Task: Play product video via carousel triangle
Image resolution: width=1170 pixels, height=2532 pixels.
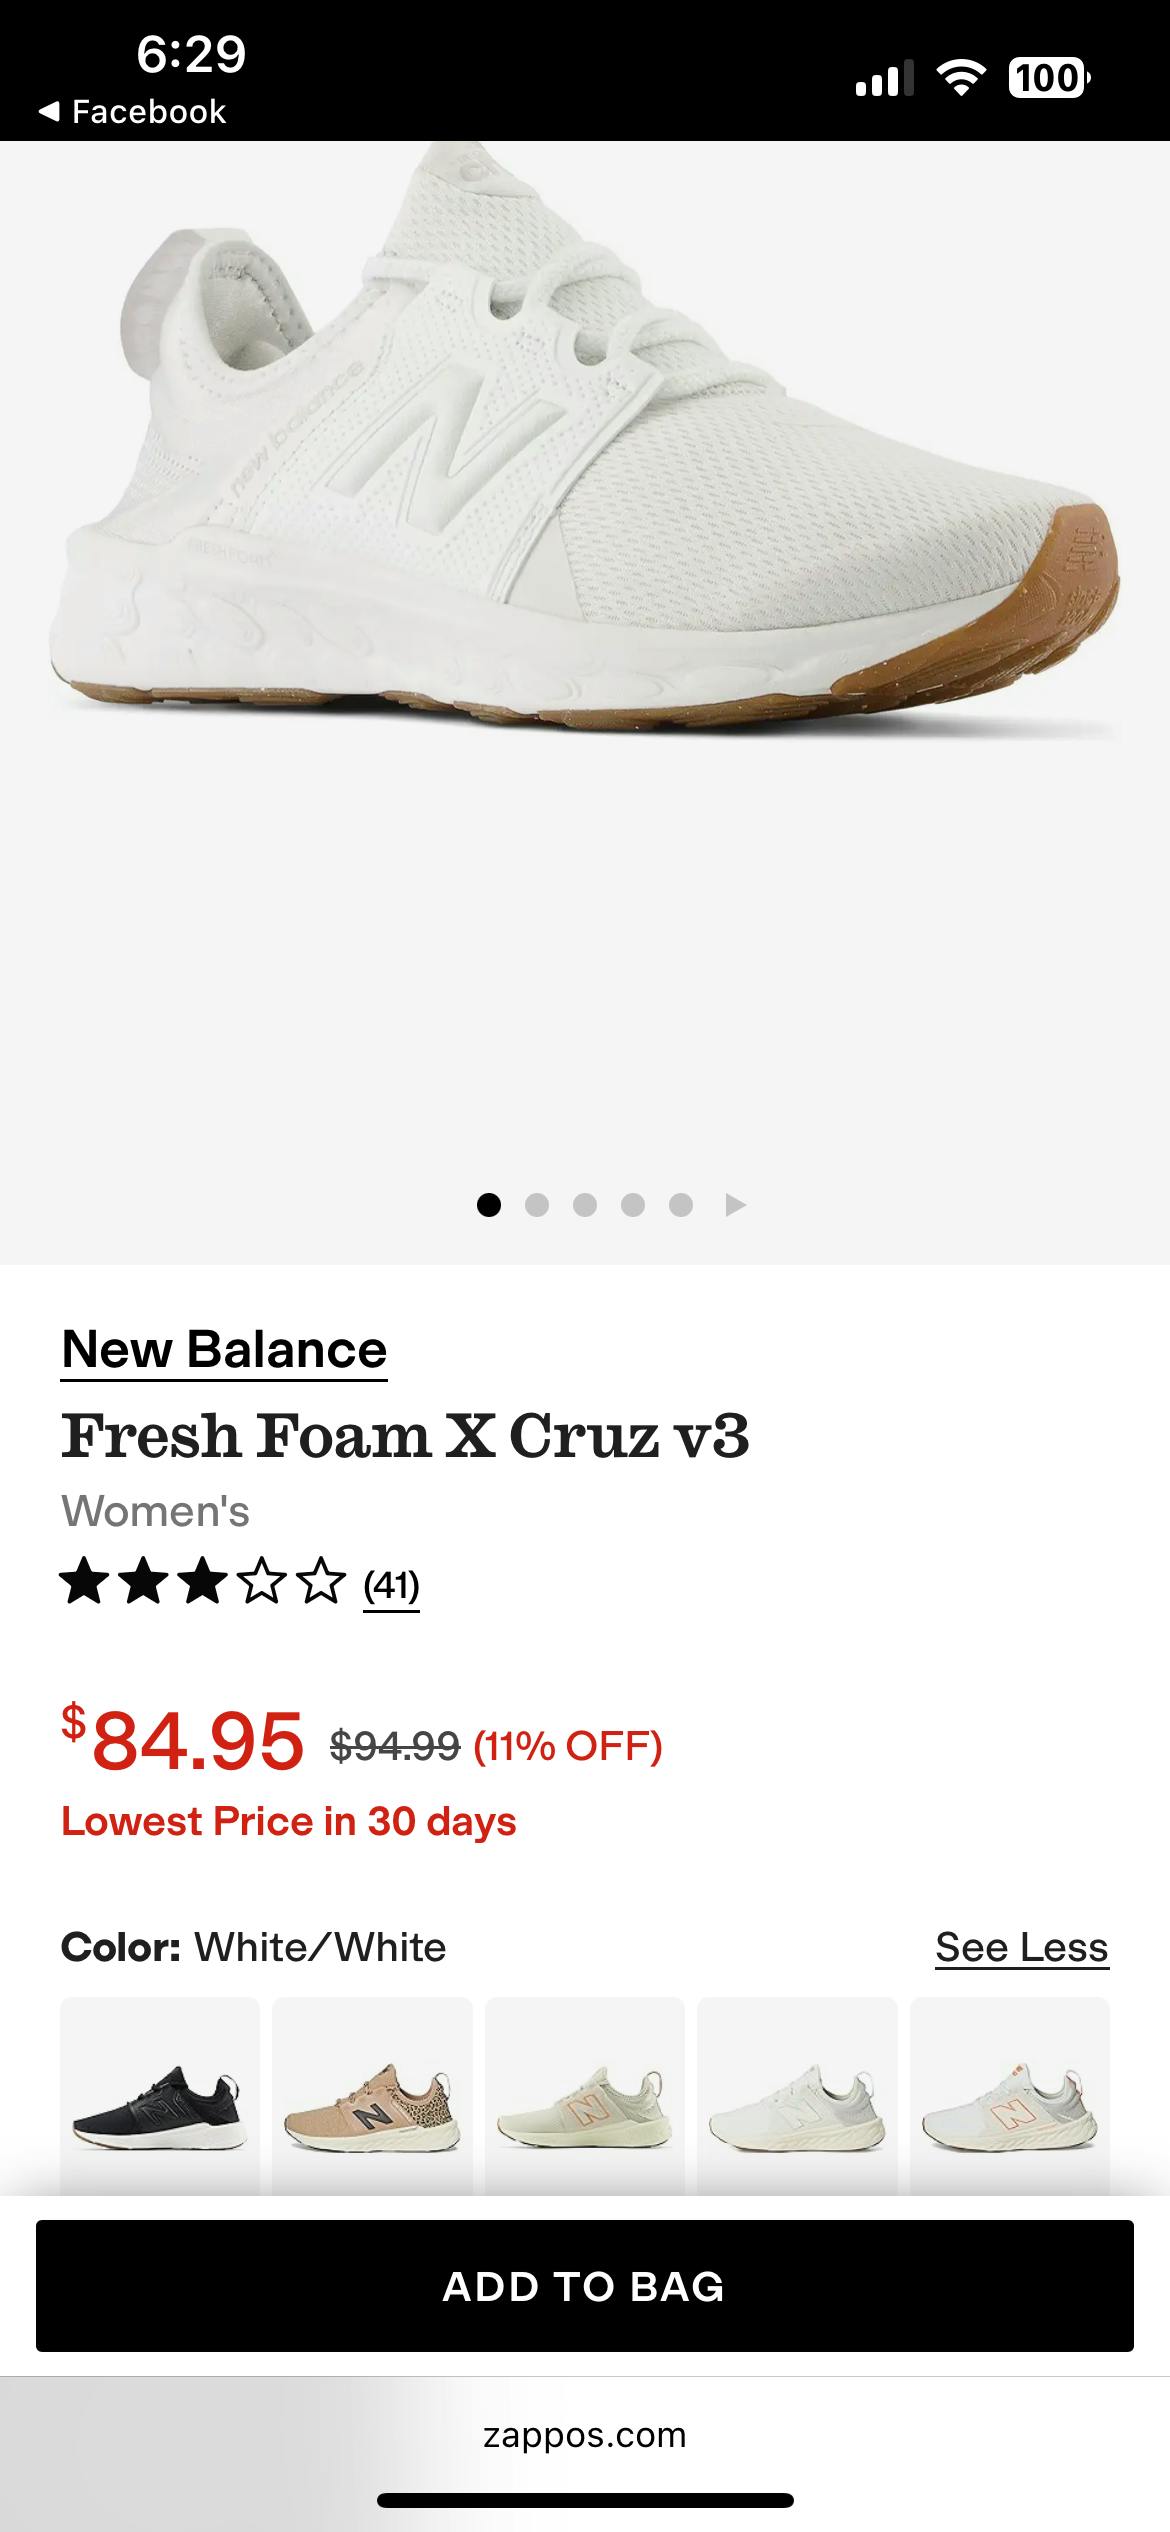Action: click(736, 1205)
